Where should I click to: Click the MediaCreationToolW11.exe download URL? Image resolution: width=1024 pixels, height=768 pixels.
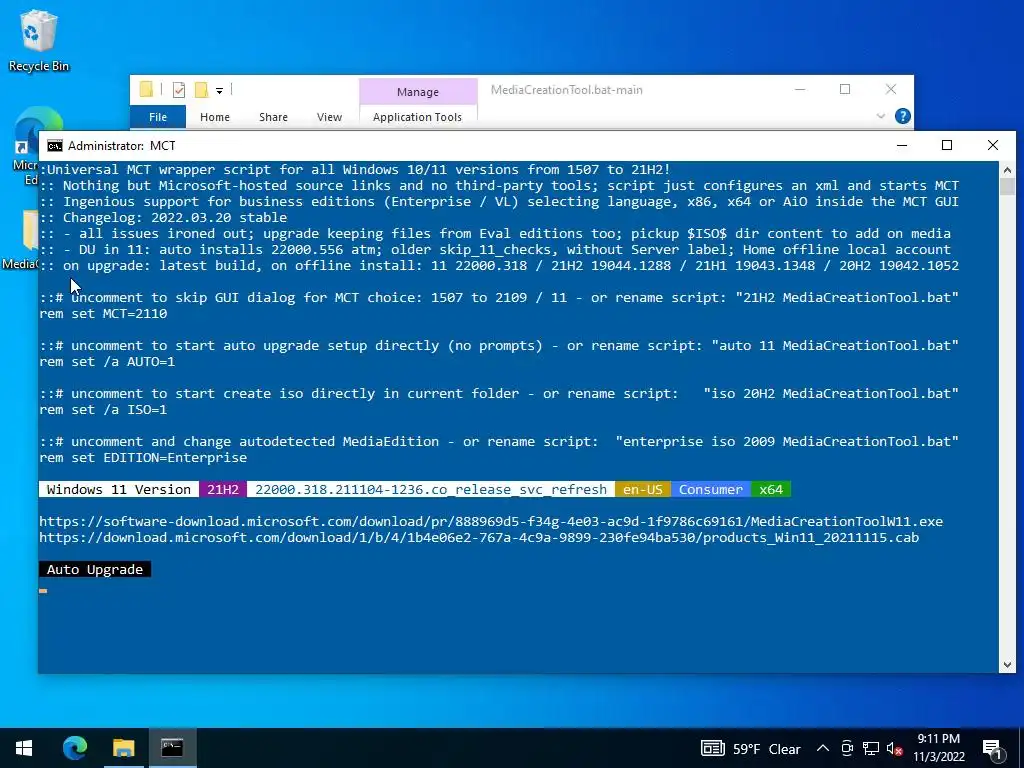click(491, 521)
